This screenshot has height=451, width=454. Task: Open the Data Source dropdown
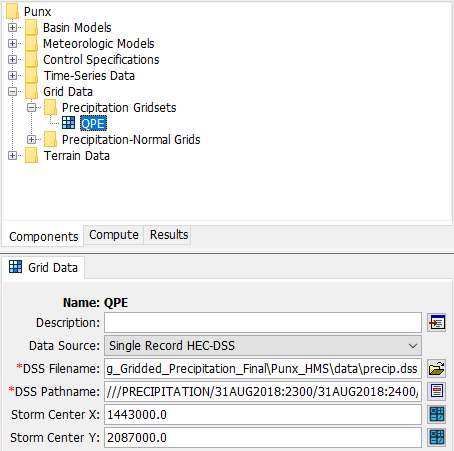coord(263,346)
